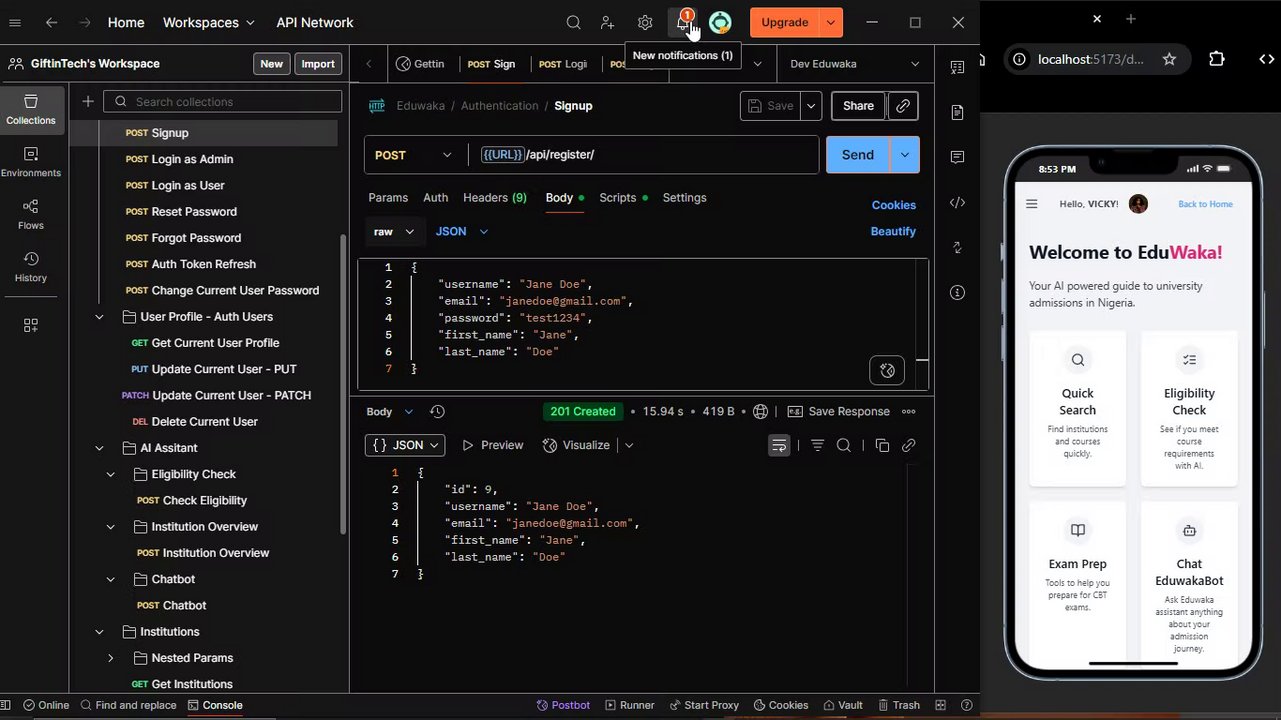Collapse the User Profile - Auth Users folder
This screenshot has width=1281, height=720.
coord(99,317)
